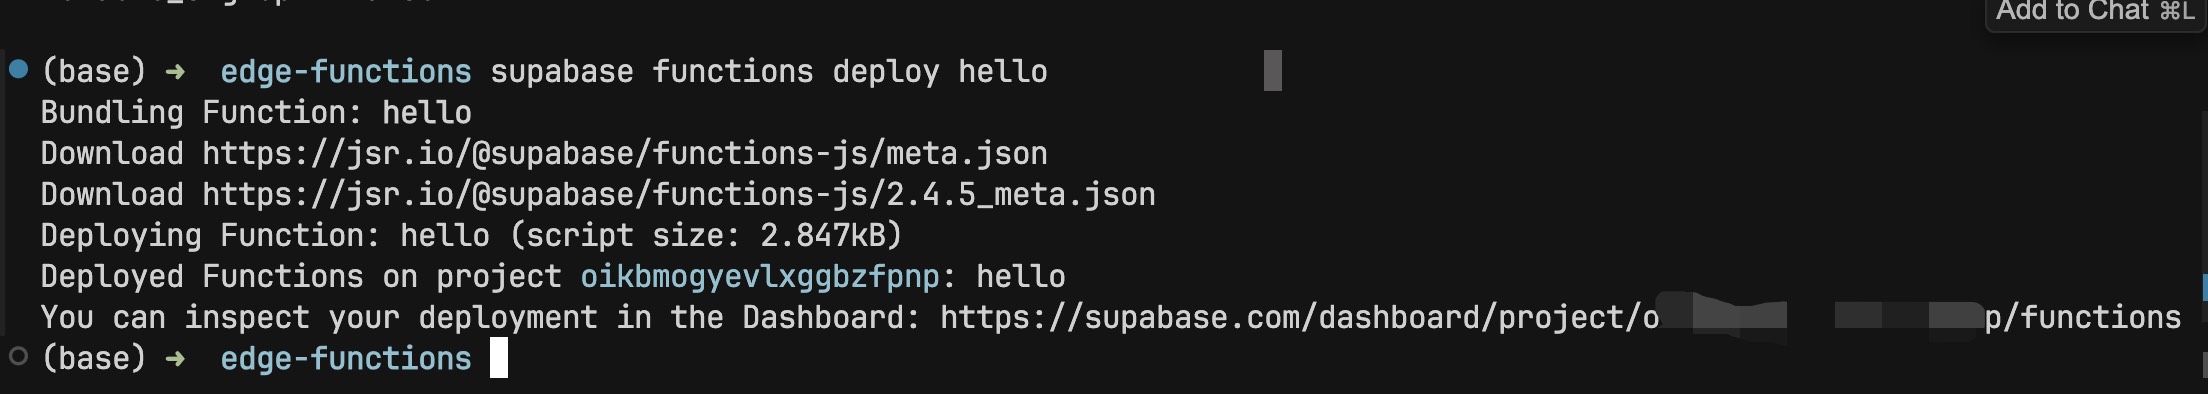Viewport: 2208px width, 394px height.
Task: Open the supabase.com dashboard functions link
Action: tap(1560, 318)
